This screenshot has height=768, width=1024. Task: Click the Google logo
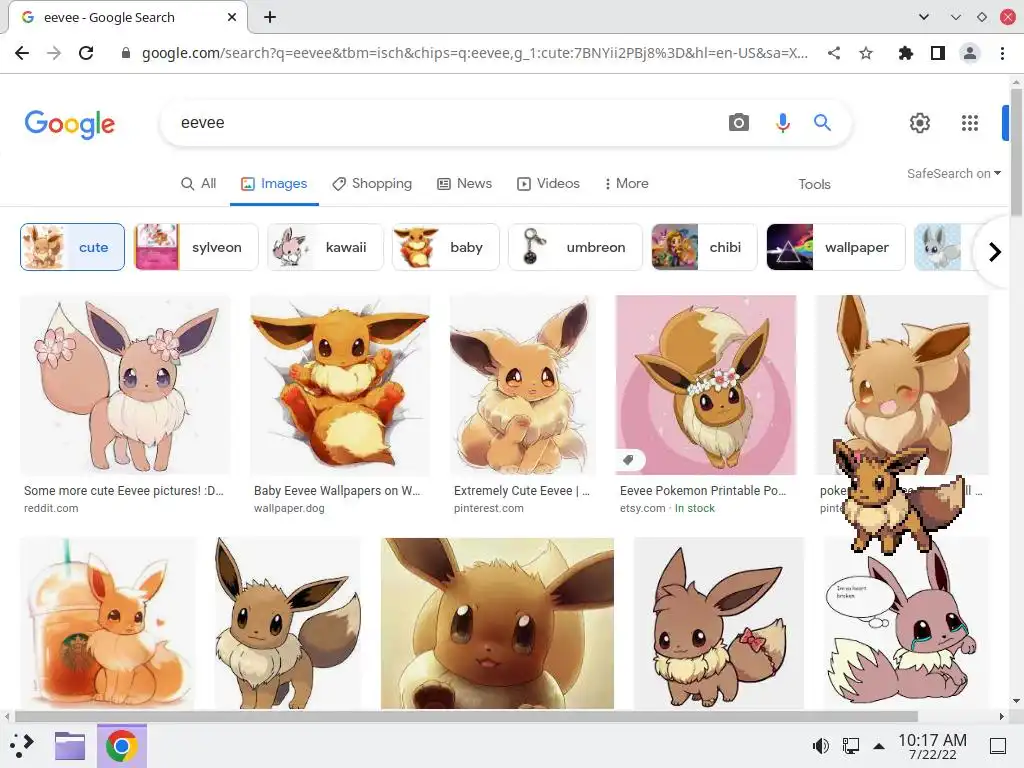click(x=70, y=124)
